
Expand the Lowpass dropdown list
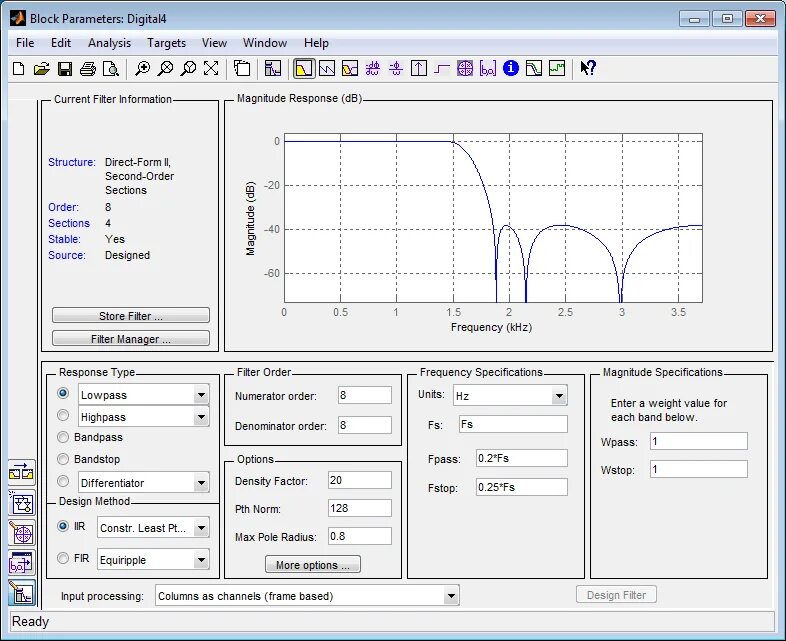[201, 395]
